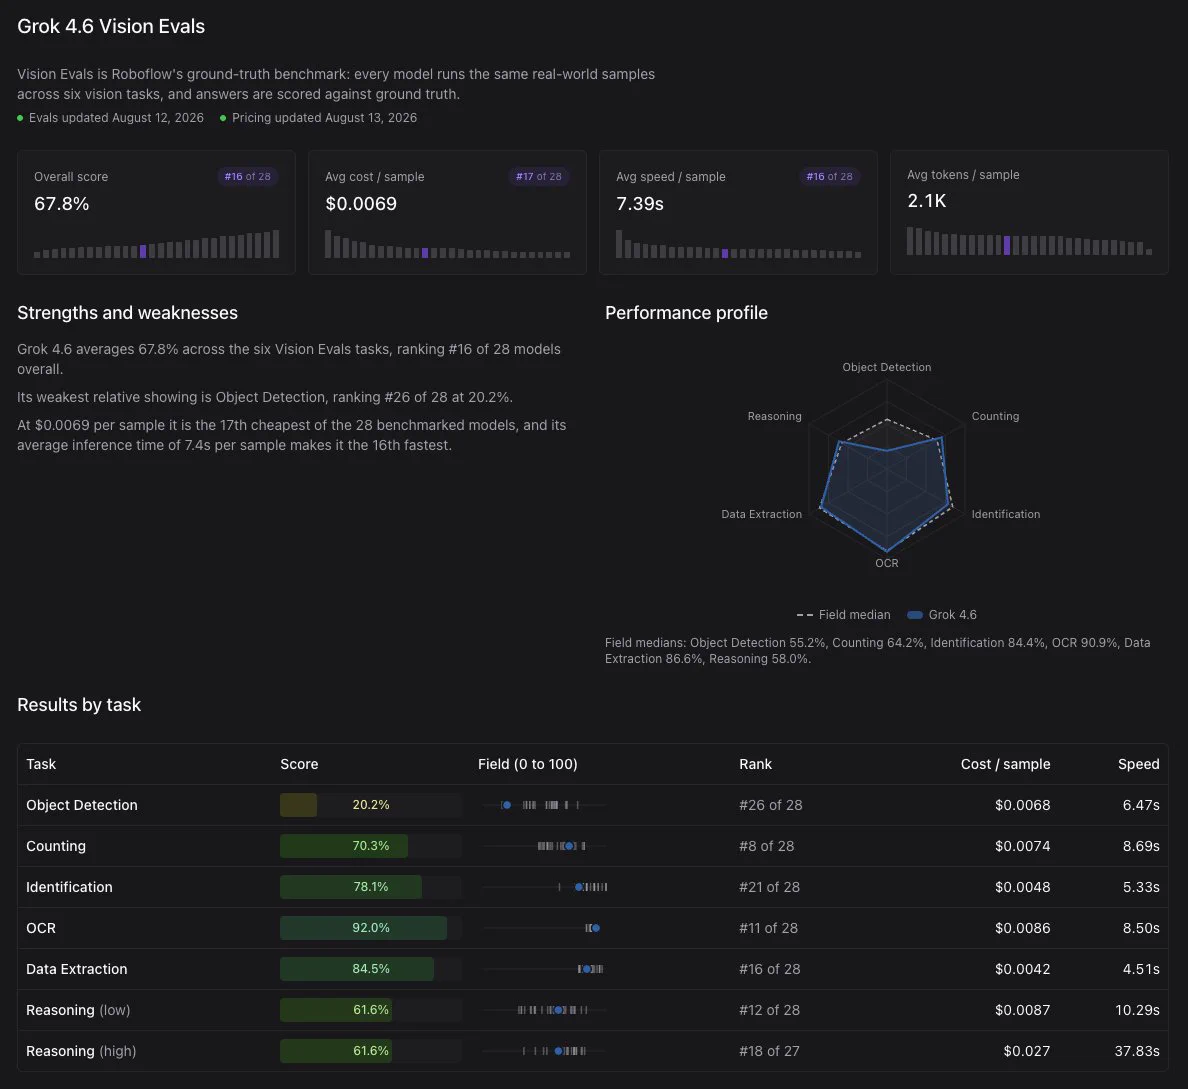Click the "#21 of 28" rank cell
Viewport: 1188px width, 1089px height.
769,887
